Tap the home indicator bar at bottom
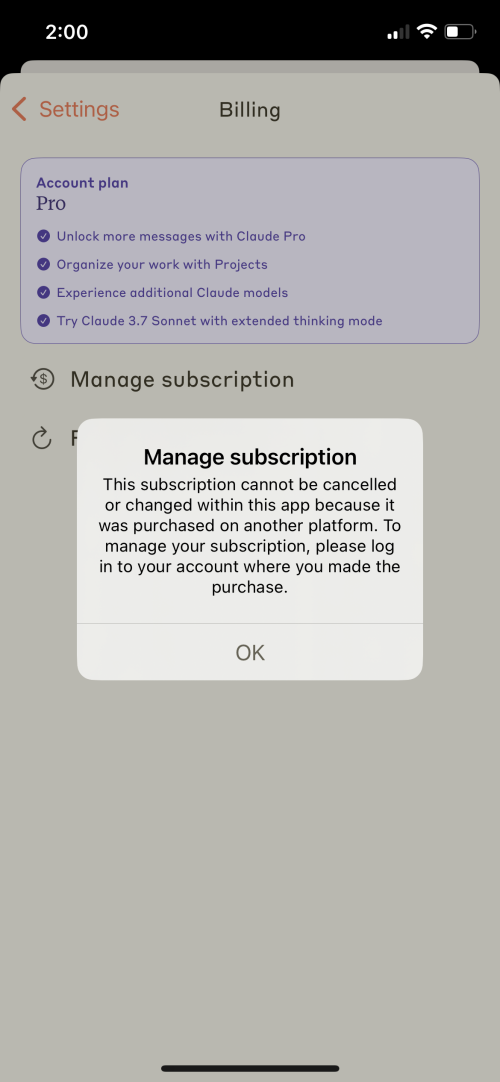The width and height of the screenshot is (500, 1082). (250, 1068)
